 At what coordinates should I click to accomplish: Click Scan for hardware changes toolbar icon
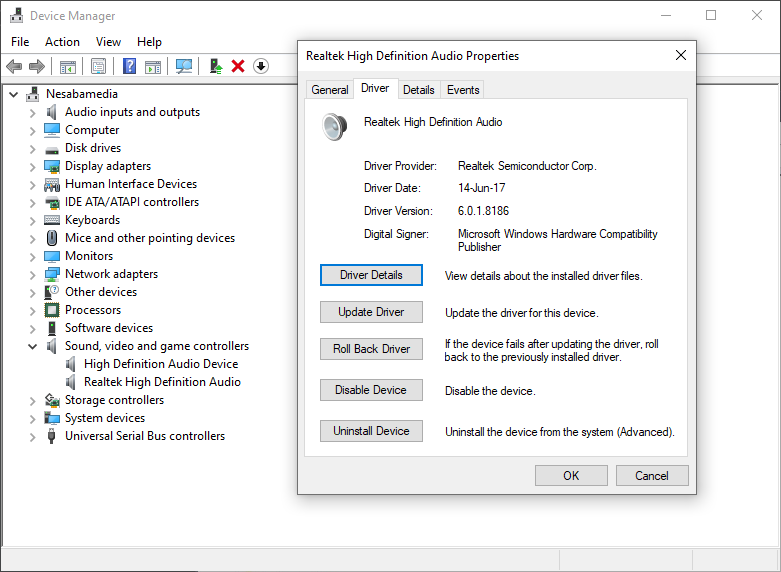tap(184, 66)
